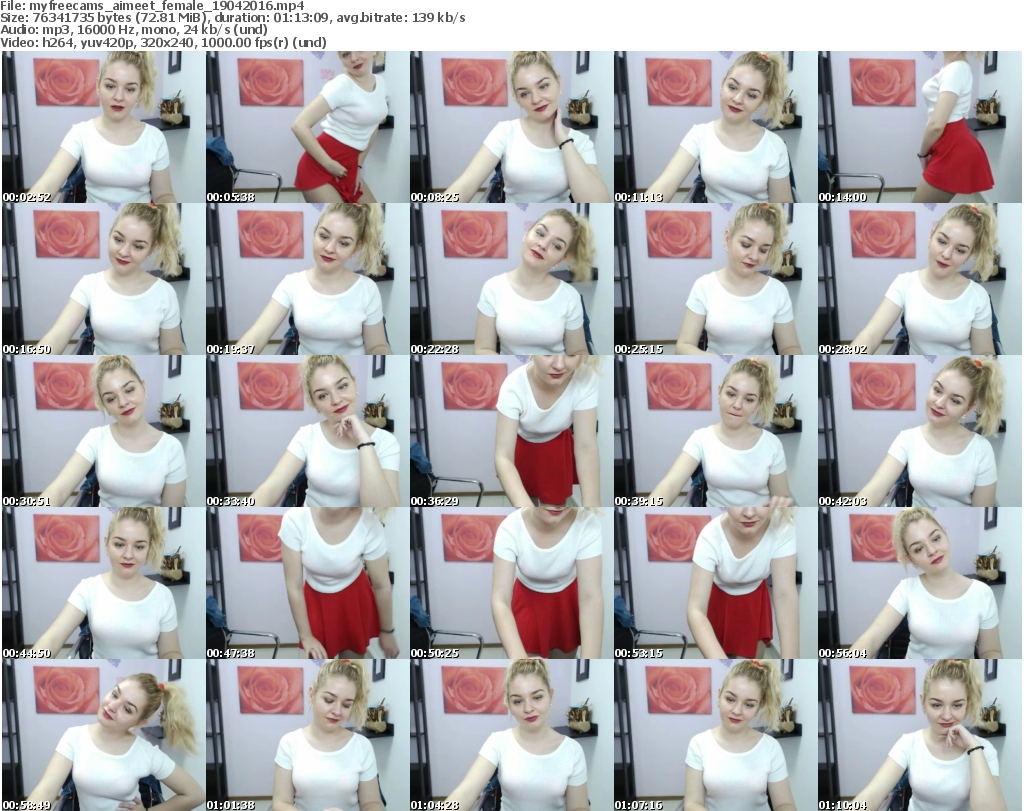1024x811 pixels.
Task: Click the thumbnail frame stamped 00:25:15
Action: [x=715, y=279]
